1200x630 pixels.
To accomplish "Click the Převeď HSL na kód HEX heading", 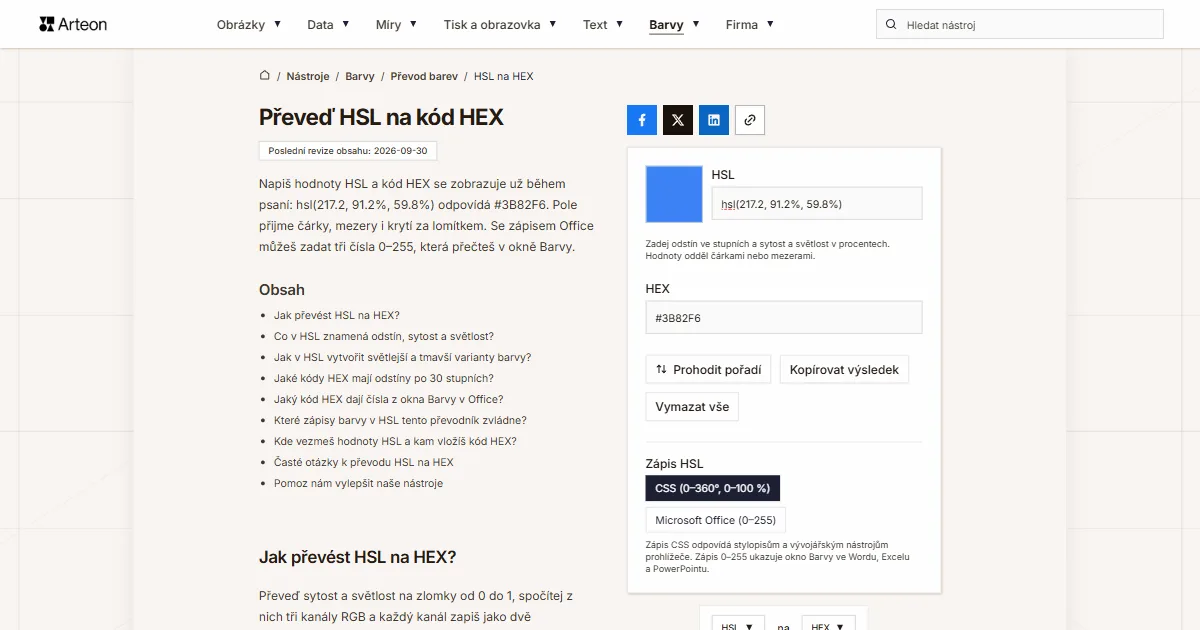I will (x=381, y=117).
